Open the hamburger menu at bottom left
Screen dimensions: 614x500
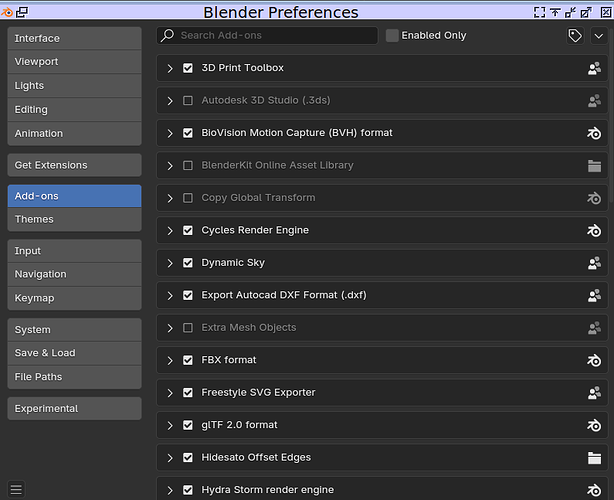pos(16,489)
